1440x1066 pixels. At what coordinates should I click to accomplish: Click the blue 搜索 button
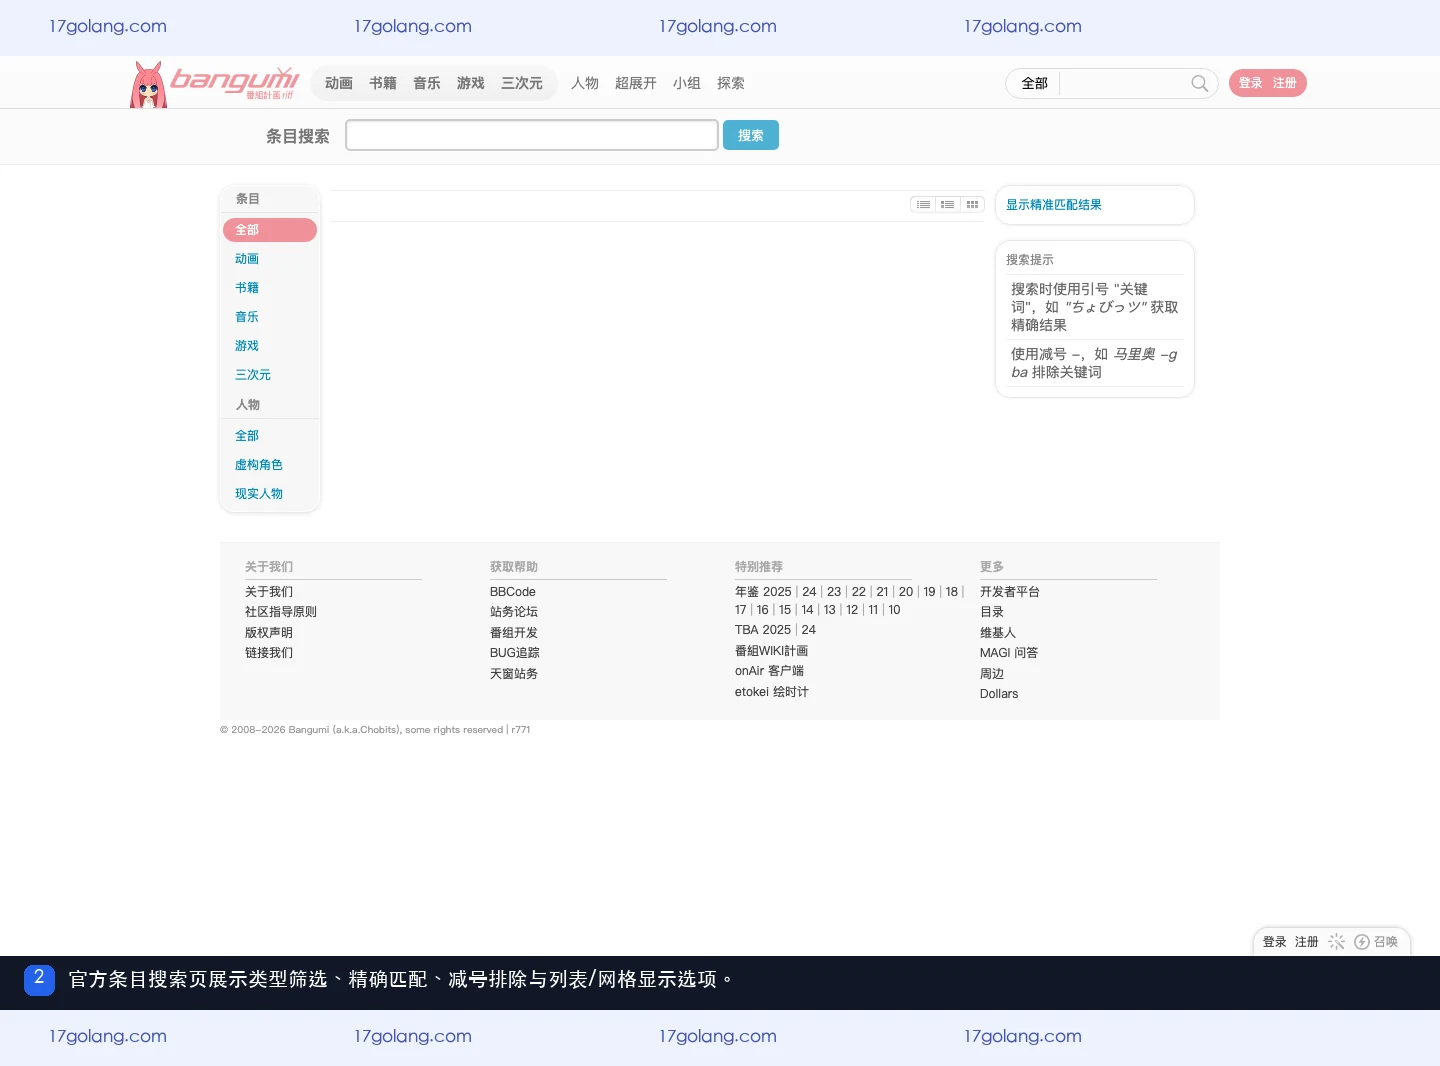point(751,135)
